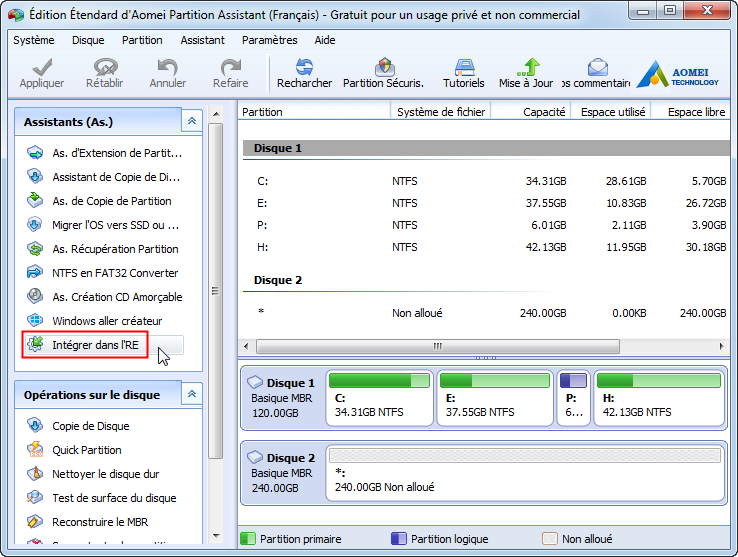Sort by the Espace utilisé column header
The height and width of the screenshot is (557, 738).
tap(611, 112)
